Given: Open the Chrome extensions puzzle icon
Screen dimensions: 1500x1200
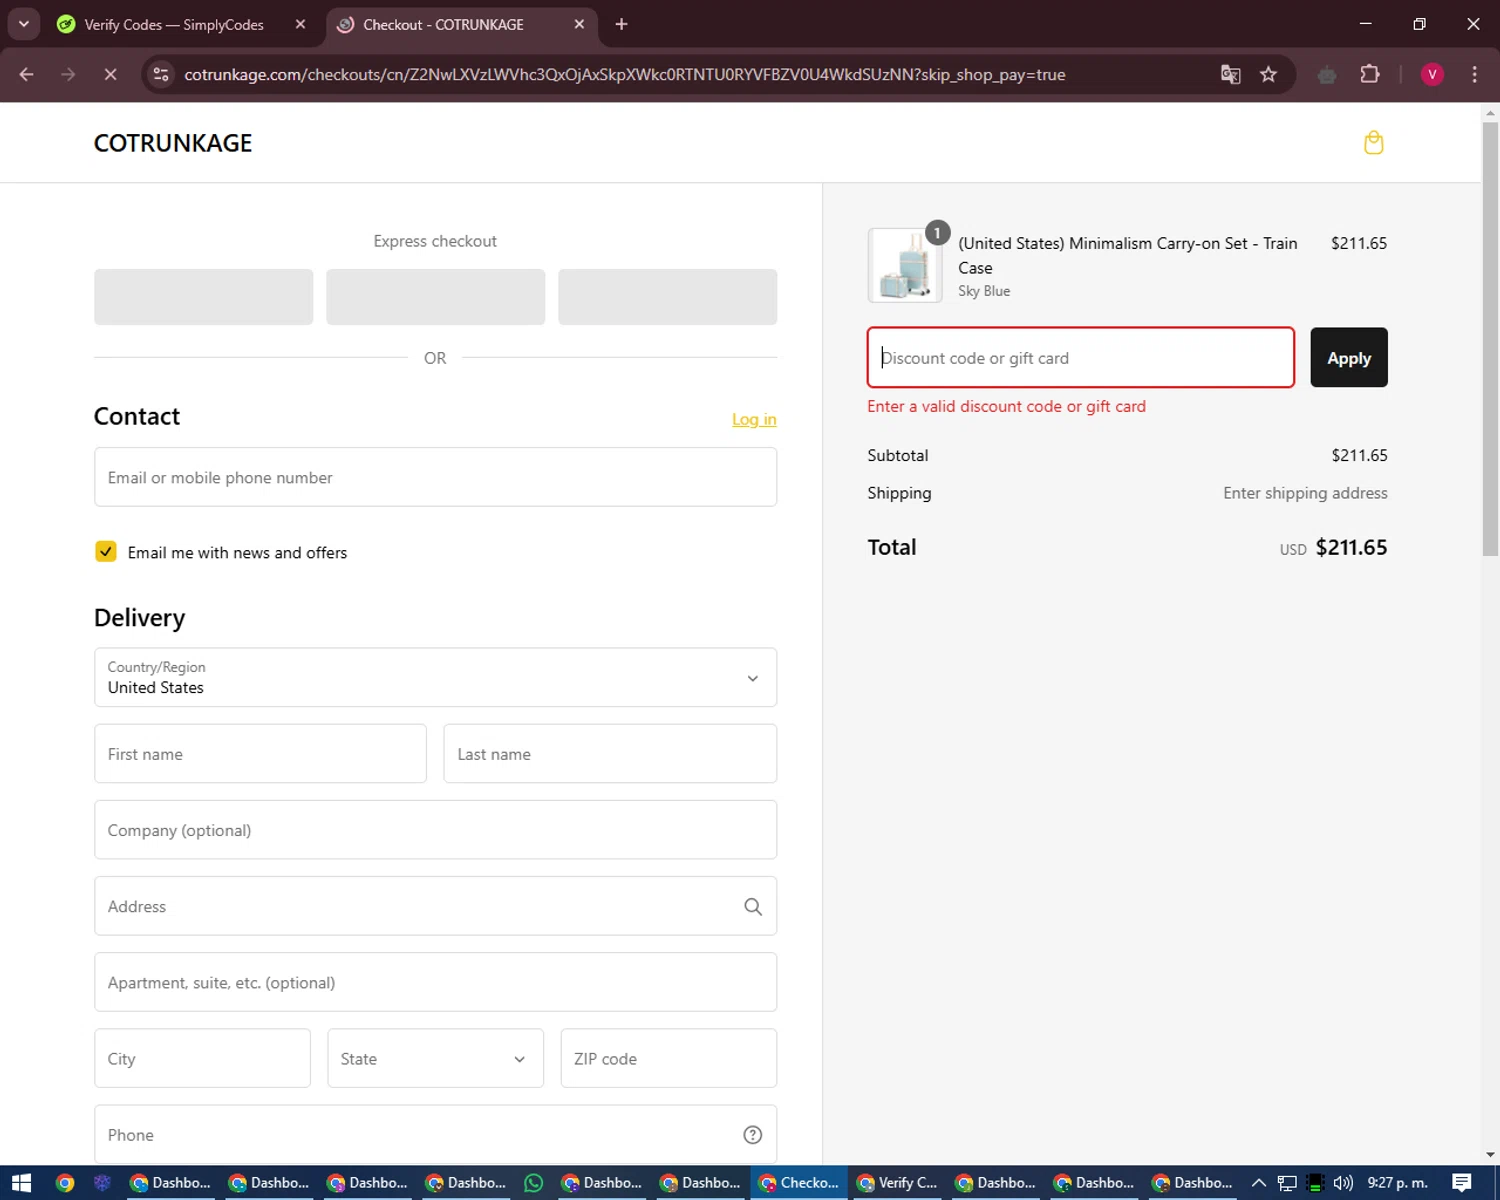Looking at the screenshot, I should click(x=1370, y=74).
